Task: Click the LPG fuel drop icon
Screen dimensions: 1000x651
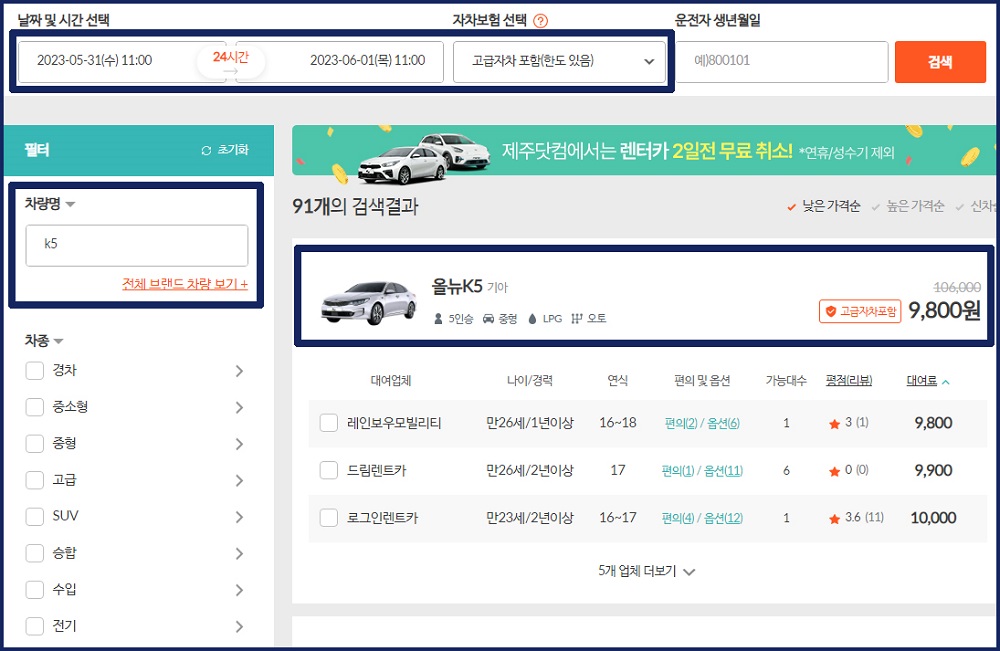Action: pos(533,318)
